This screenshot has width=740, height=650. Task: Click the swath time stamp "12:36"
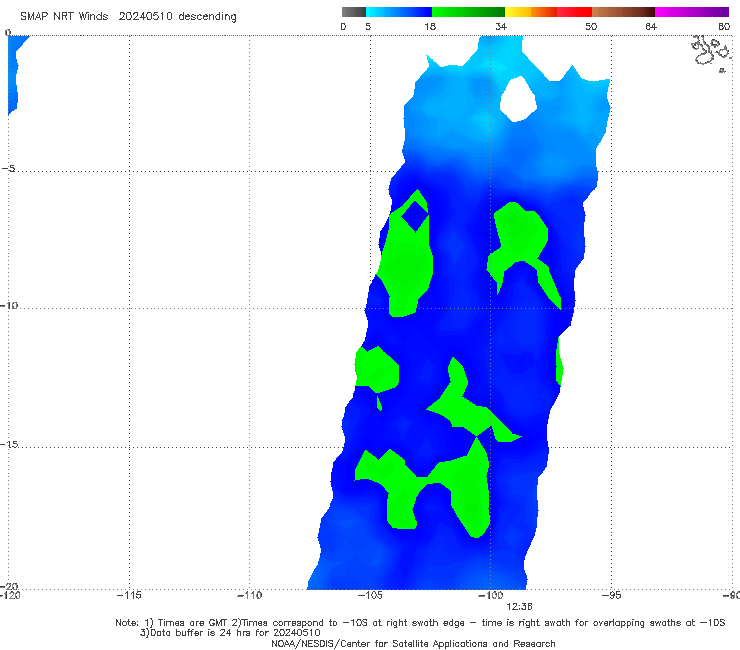[519, 607]
